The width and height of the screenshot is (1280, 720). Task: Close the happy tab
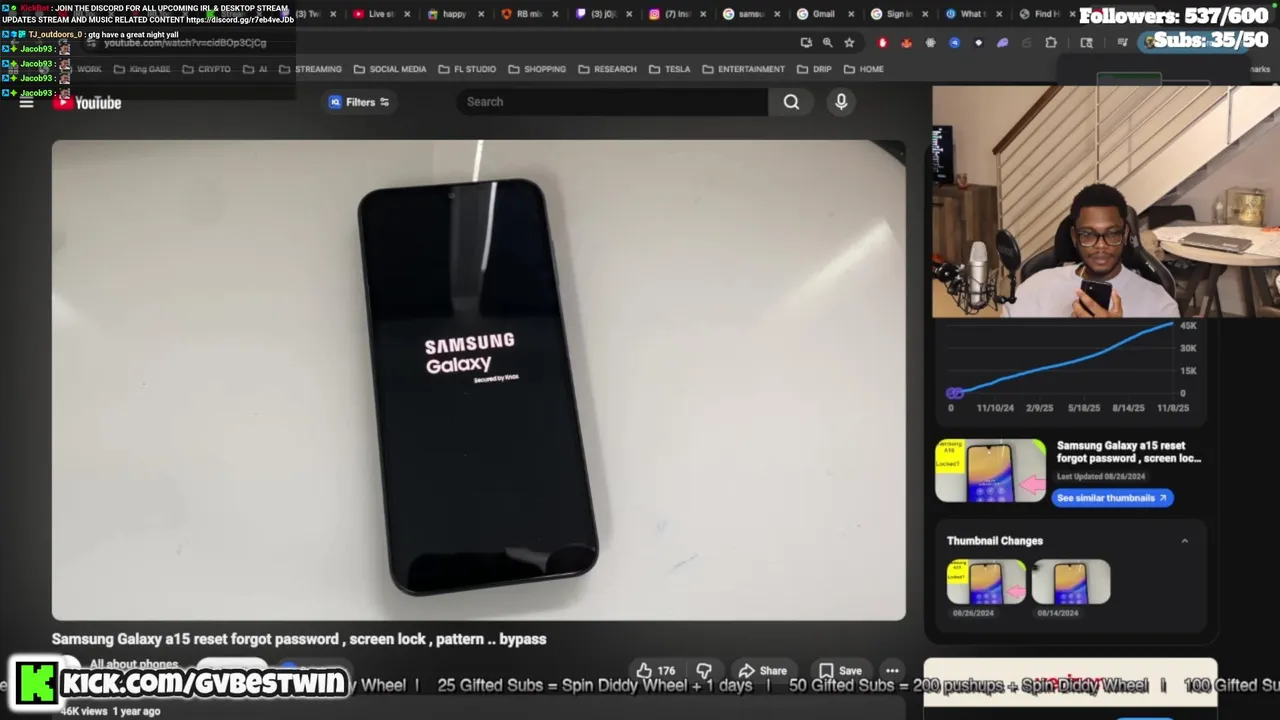[x=481, y=14]
